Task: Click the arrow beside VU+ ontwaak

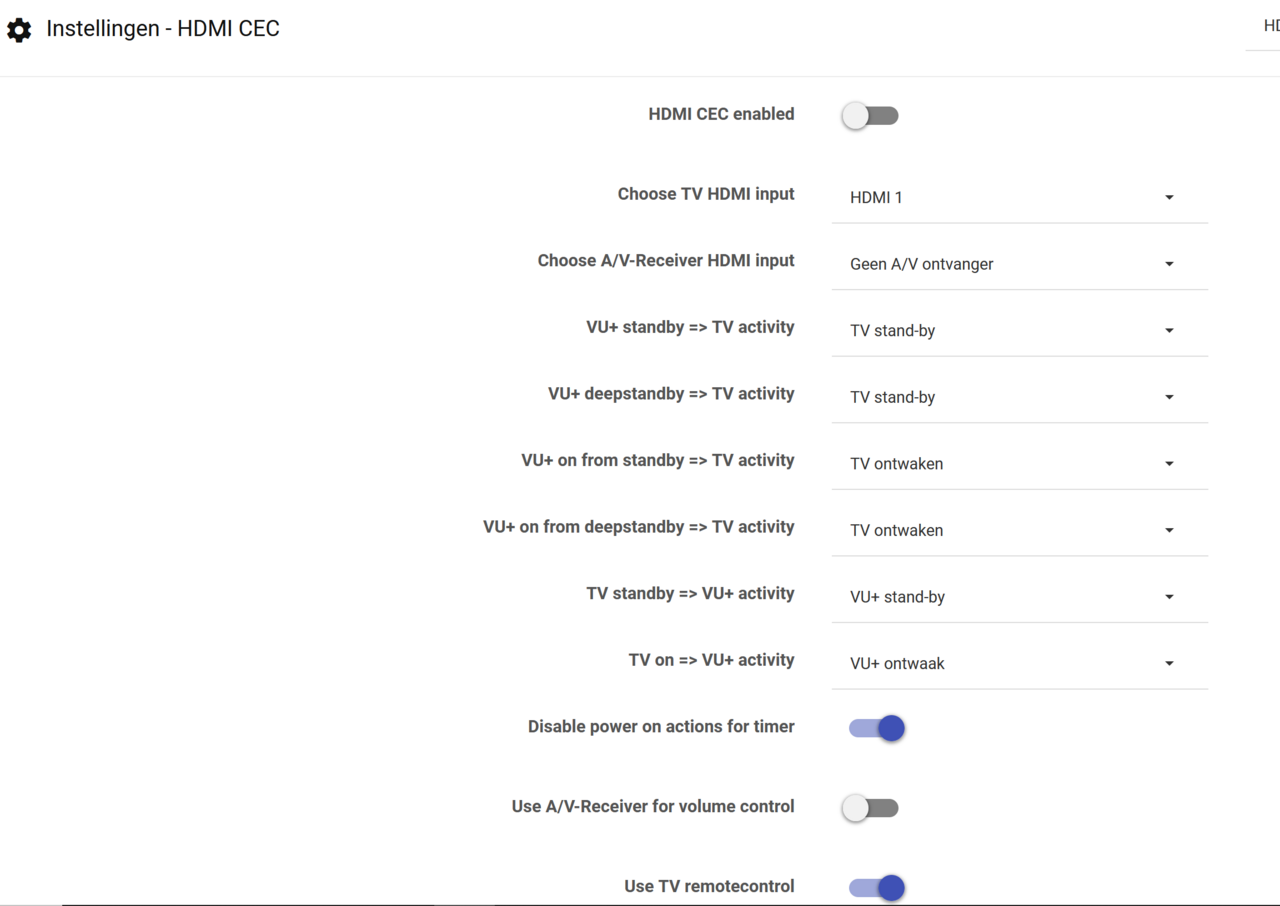Action: (1169, 663)
